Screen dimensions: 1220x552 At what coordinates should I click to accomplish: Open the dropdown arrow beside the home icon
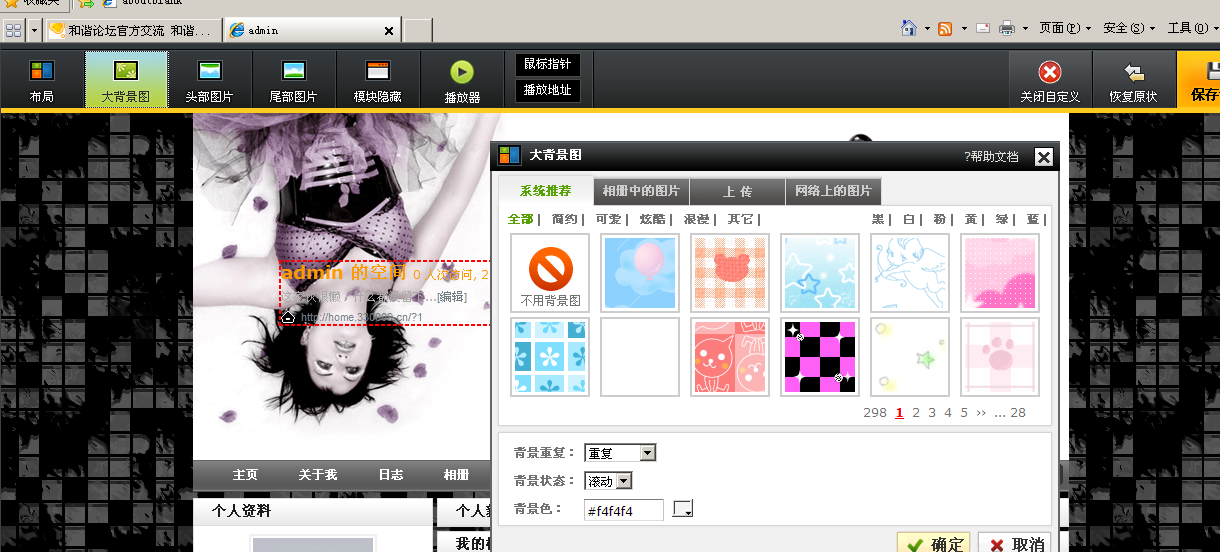coord(927,28)
